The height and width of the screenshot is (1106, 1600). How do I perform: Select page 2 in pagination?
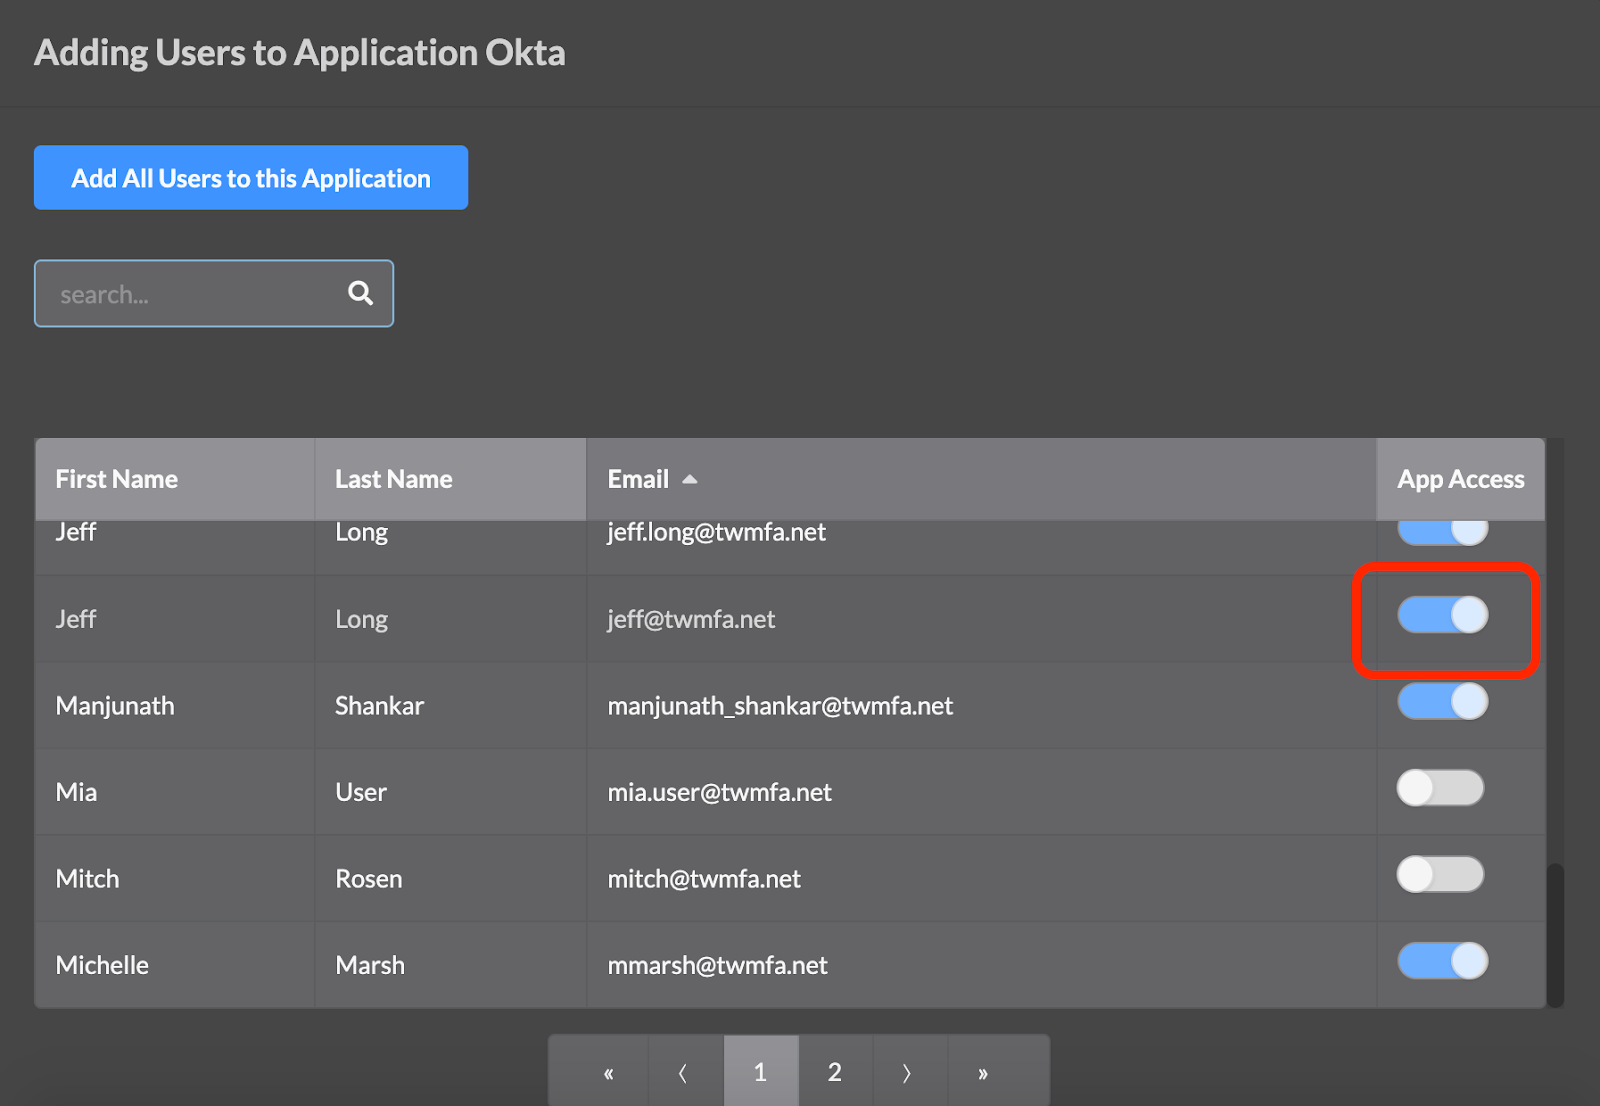[835, 1073]
